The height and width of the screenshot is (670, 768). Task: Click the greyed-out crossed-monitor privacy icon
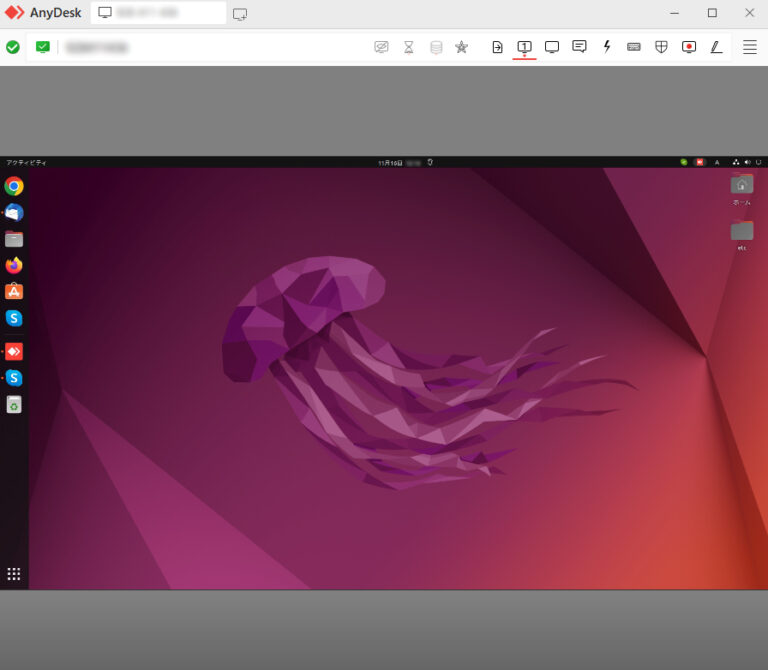pyautogui.click(x=381, y=47)
